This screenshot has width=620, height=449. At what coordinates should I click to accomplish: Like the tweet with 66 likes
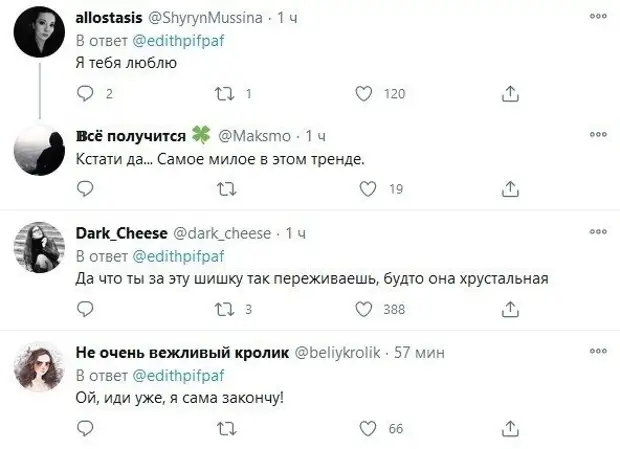tap(366, 429)
